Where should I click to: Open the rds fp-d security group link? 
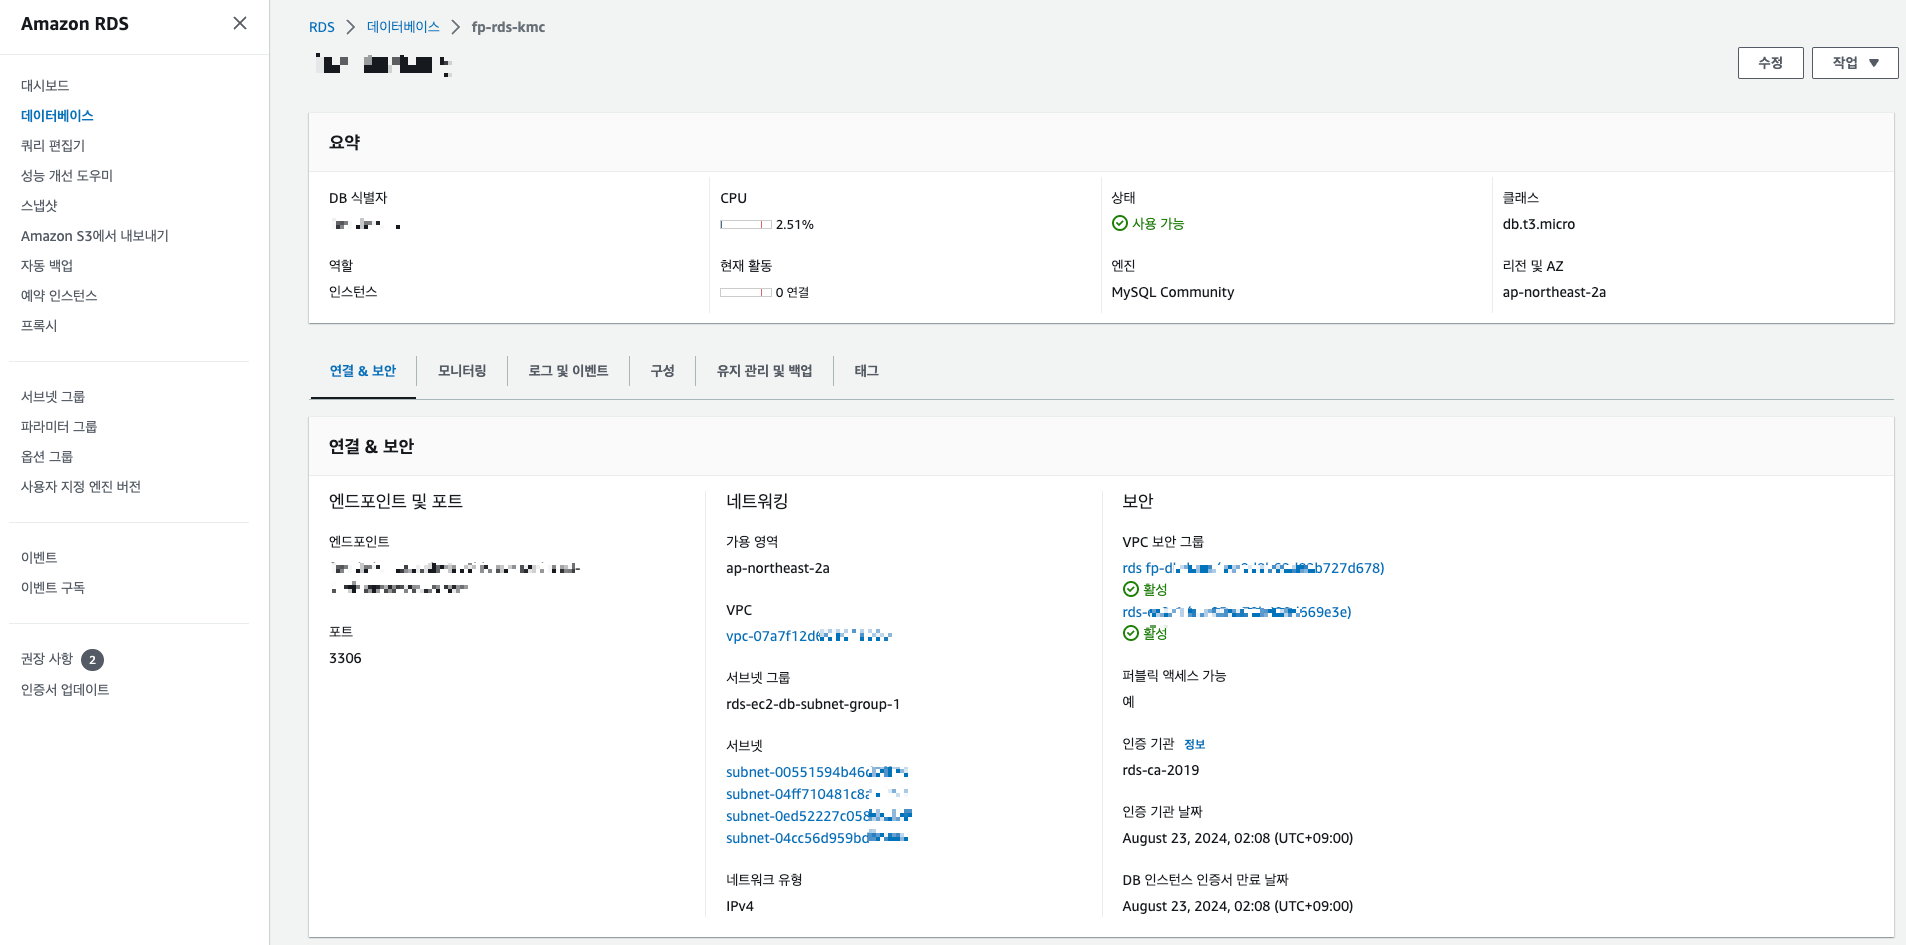[x=1253, y=568]
